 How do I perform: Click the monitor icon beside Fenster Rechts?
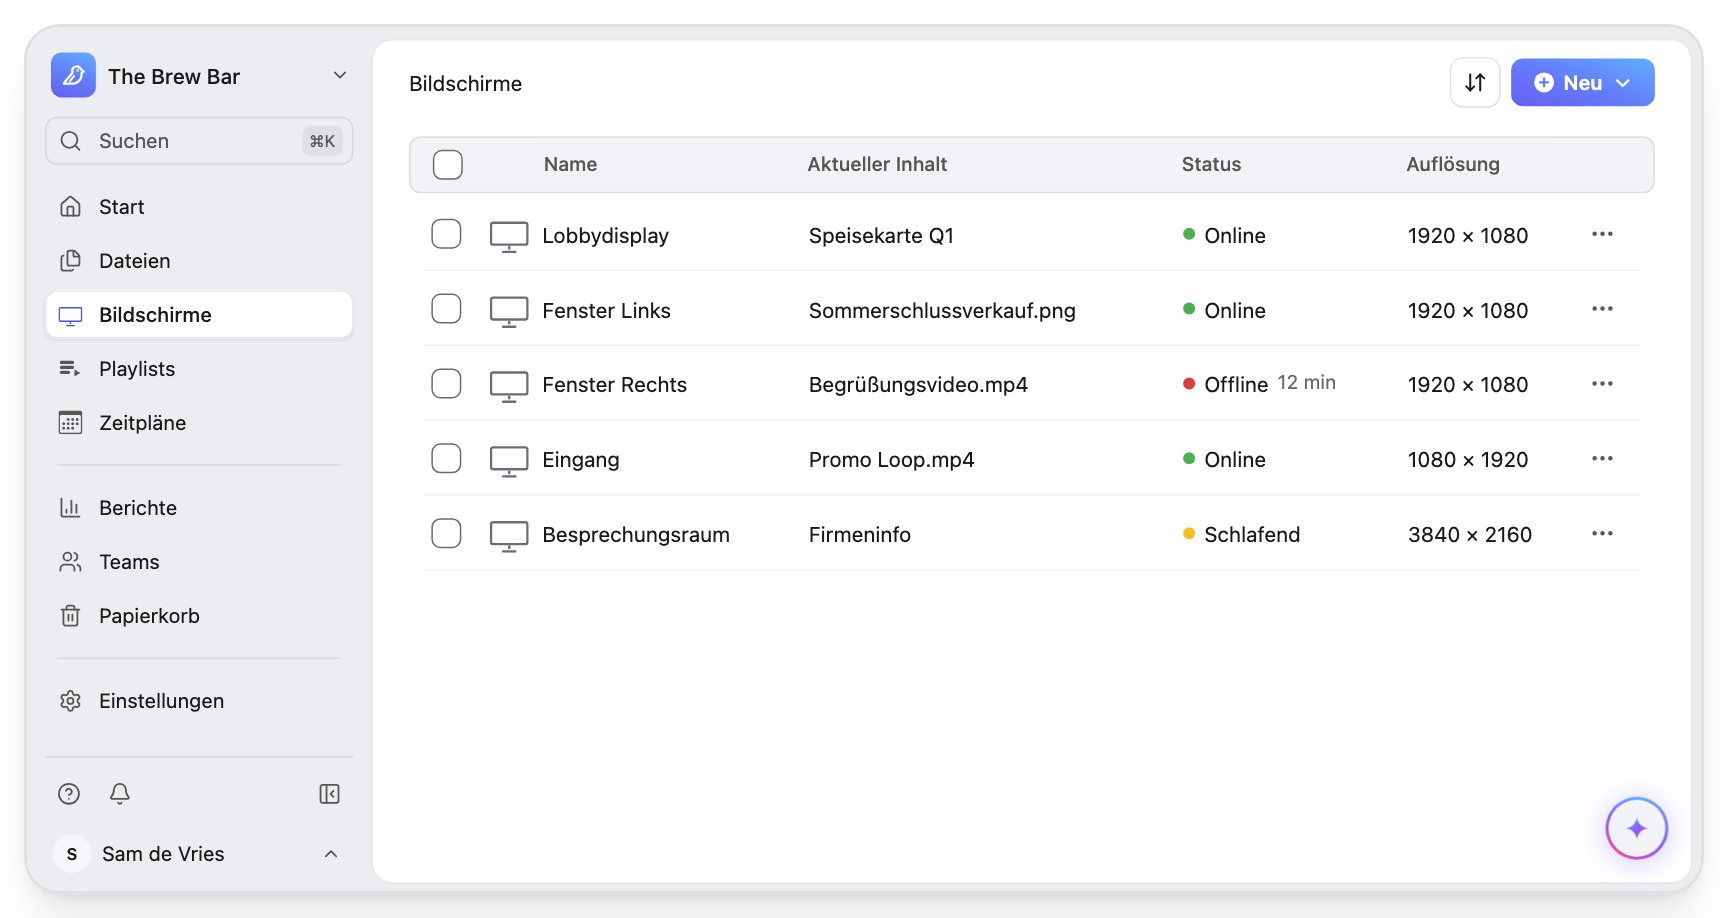pyautogui.click(x=509, y=386)
